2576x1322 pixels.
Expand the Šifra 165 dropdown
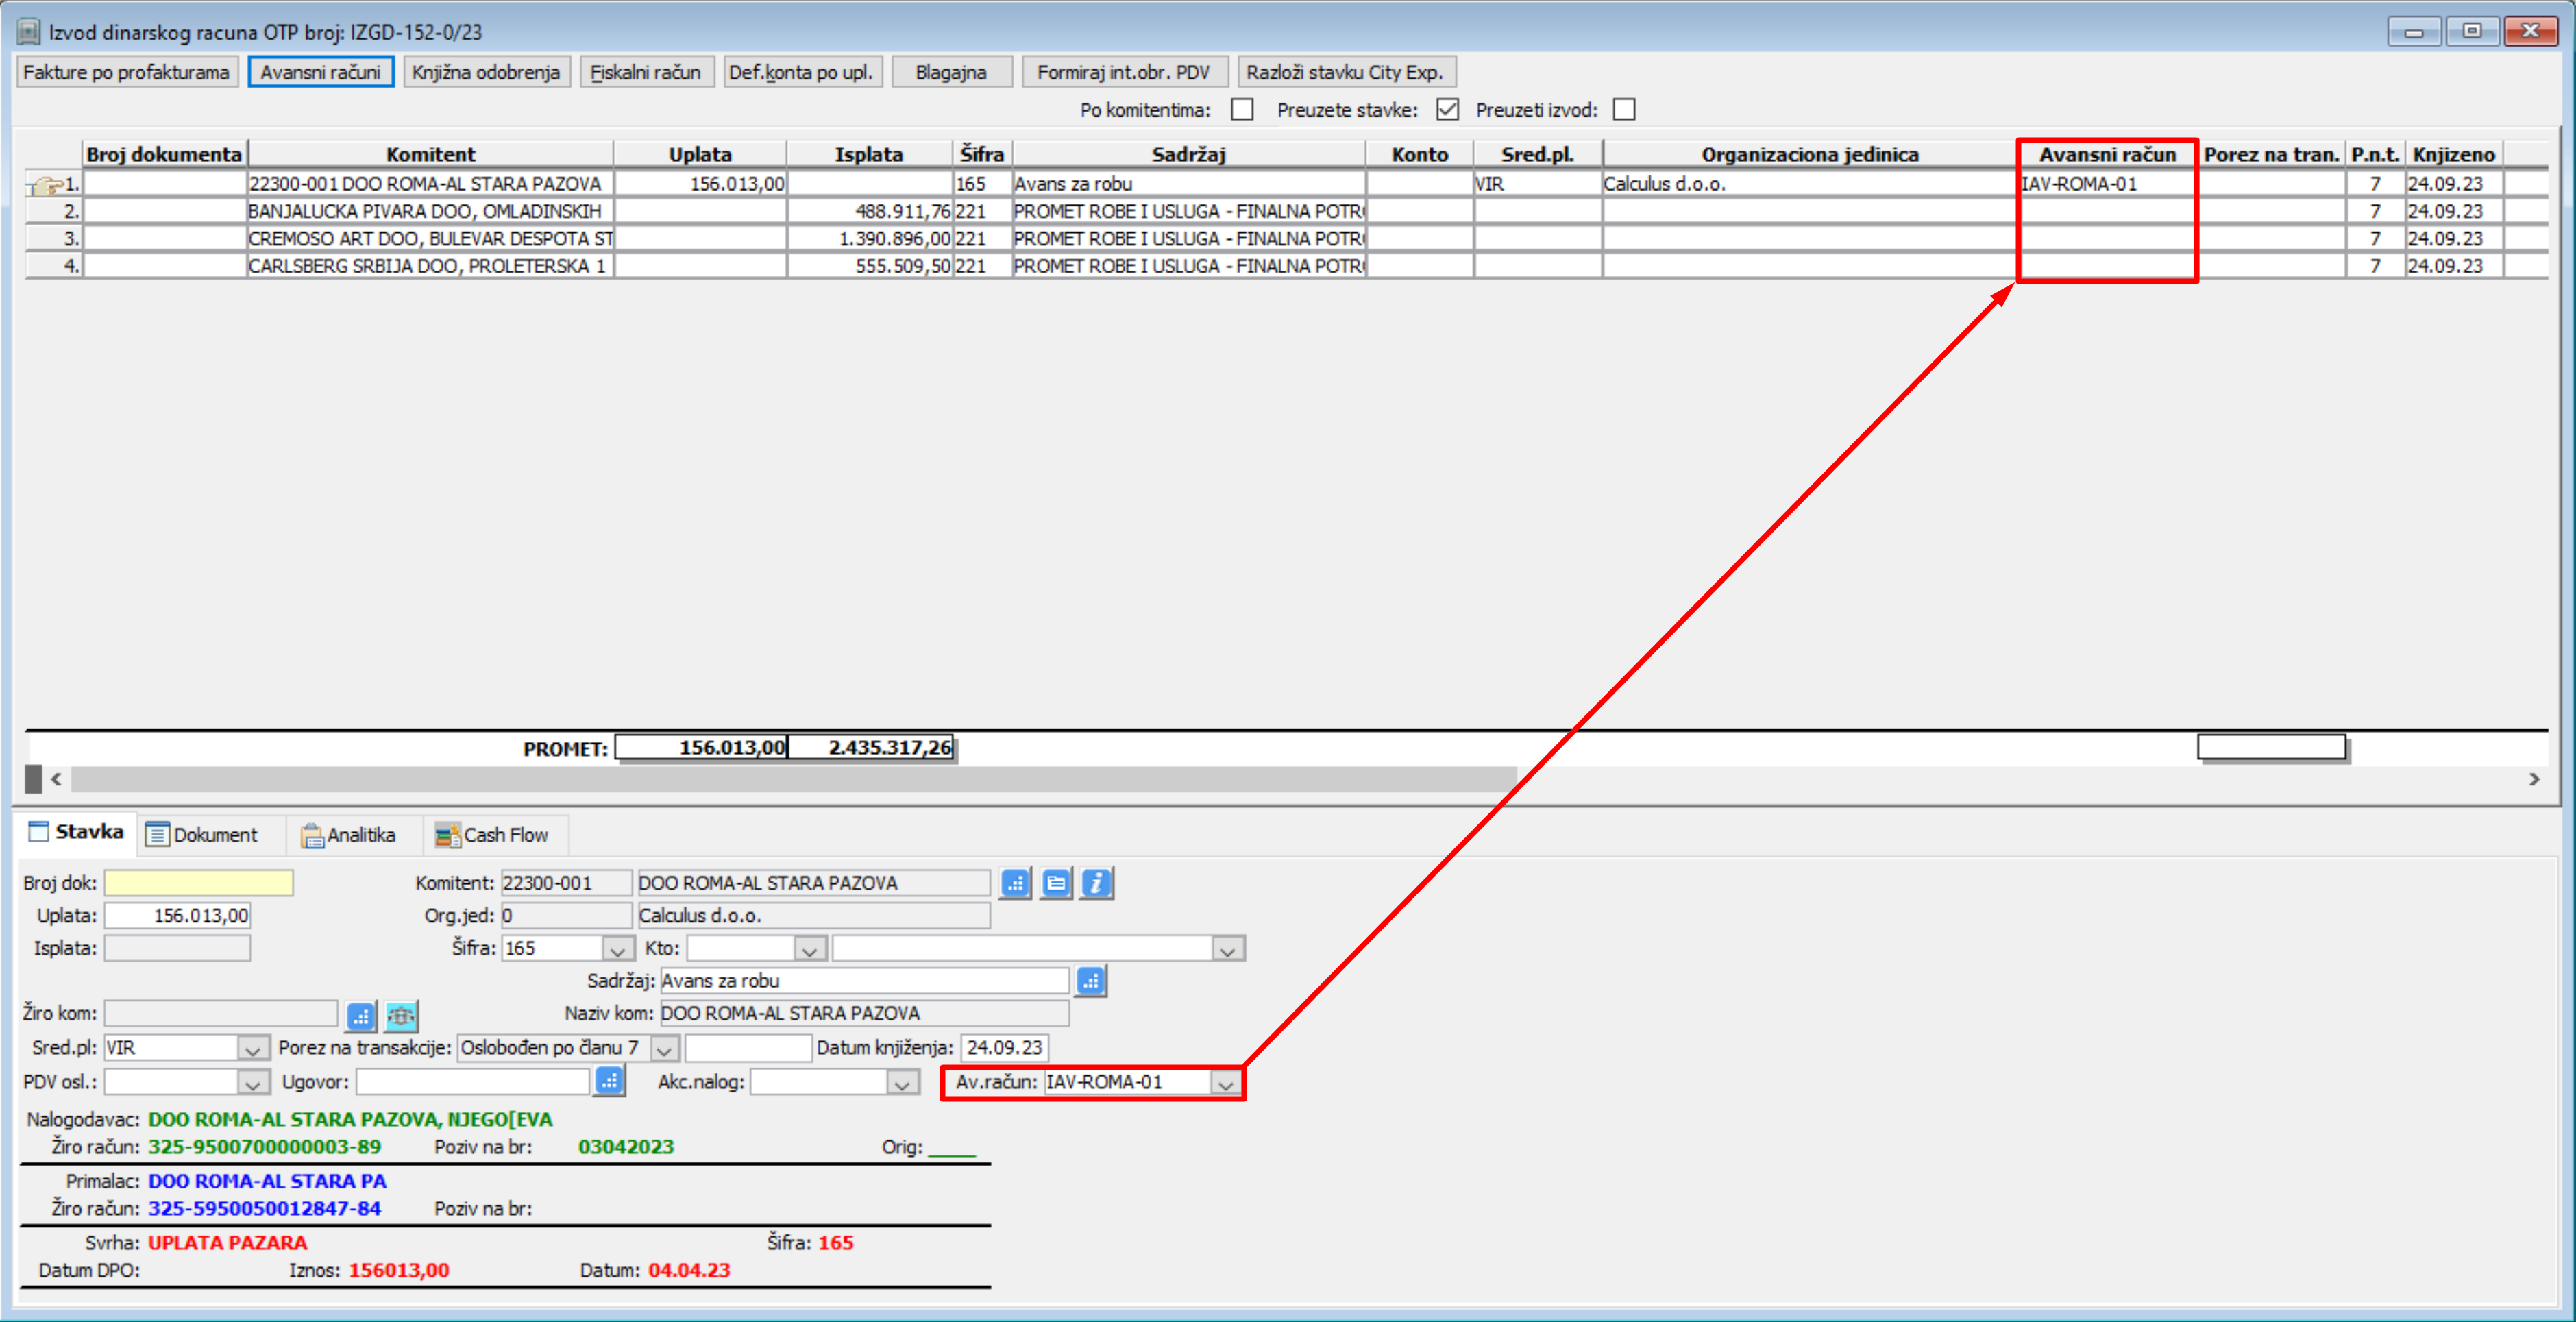[x=617, y=949]
